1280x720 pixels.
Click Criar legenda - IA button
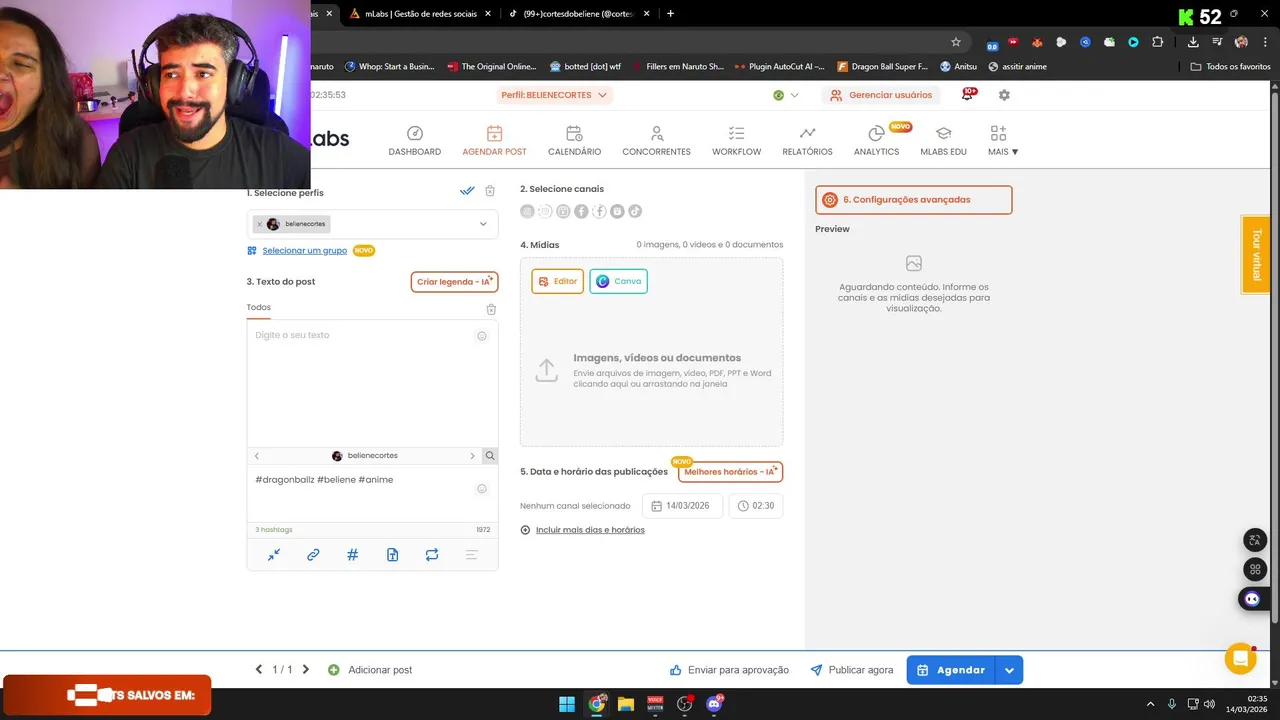click(454, 282)
